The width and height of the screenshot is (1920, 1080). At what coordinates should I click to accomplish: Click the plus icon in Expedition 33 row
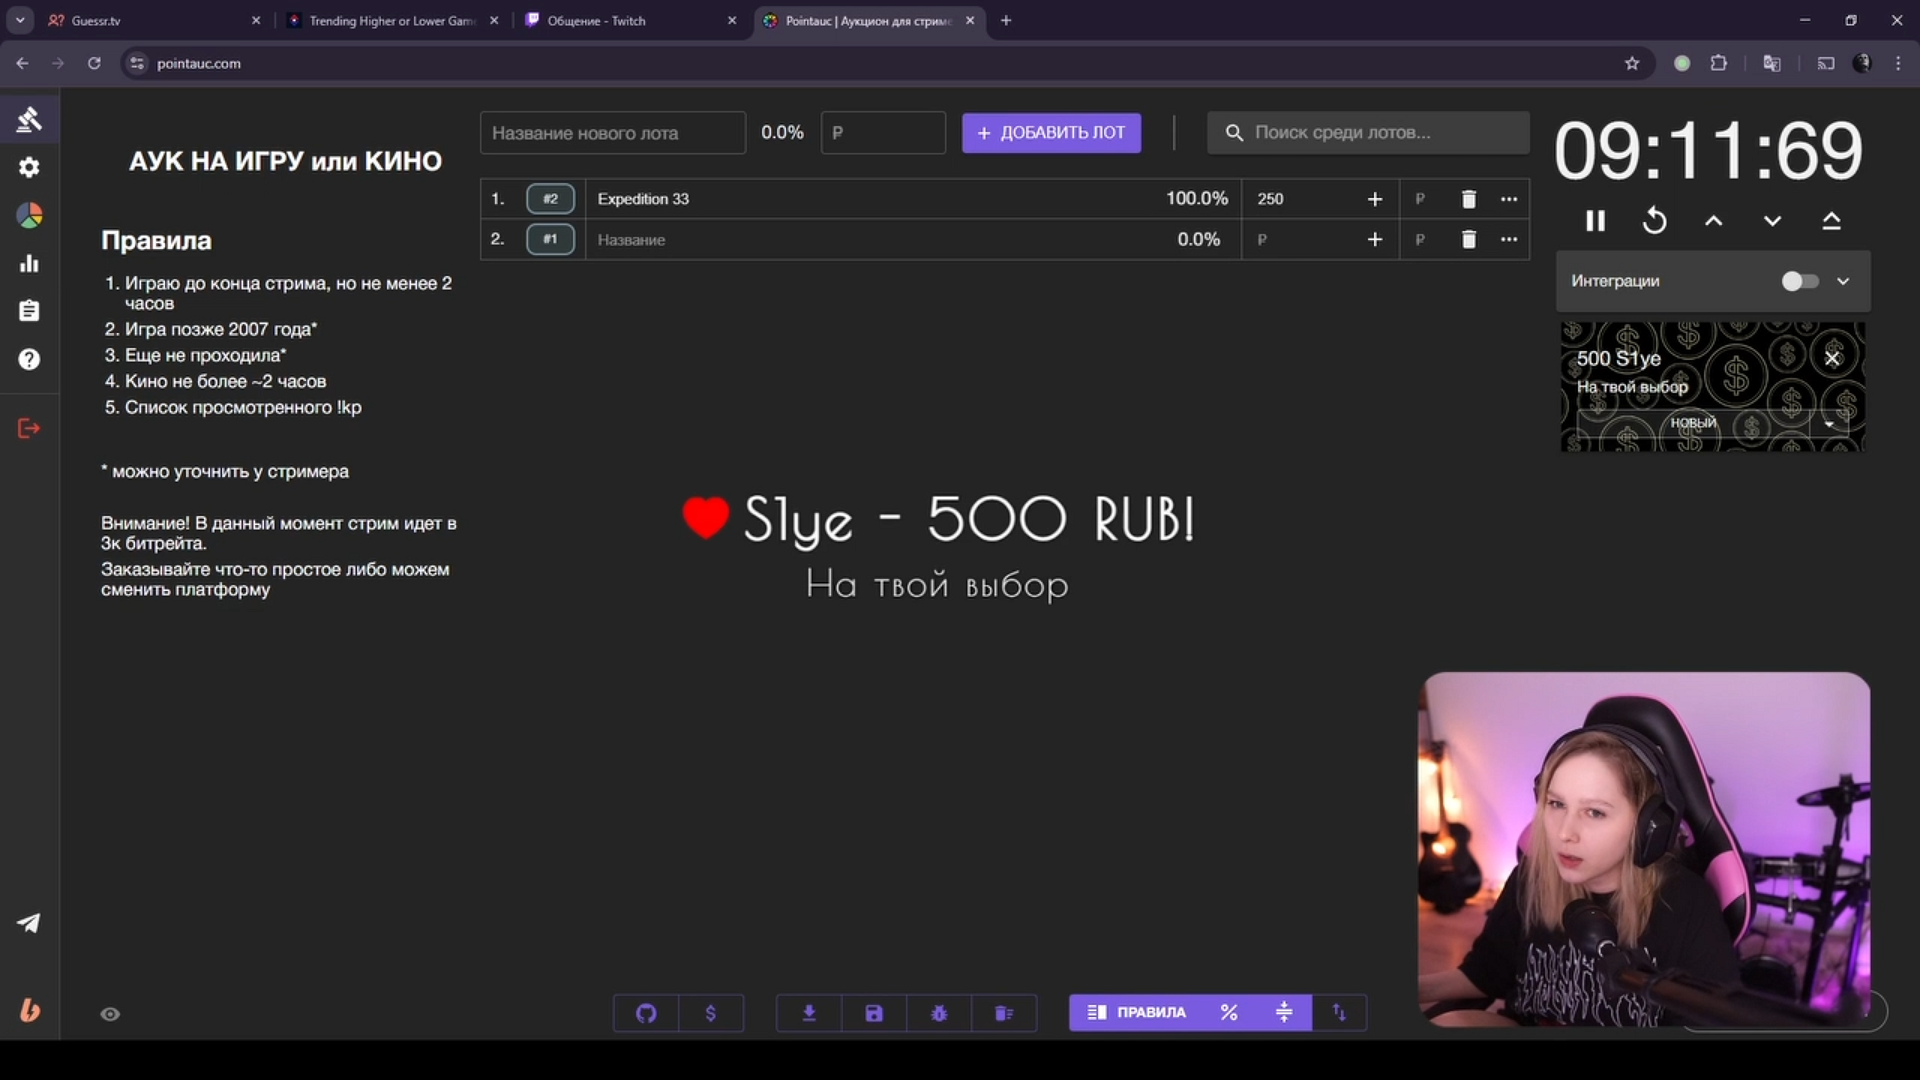point(1375,199)
